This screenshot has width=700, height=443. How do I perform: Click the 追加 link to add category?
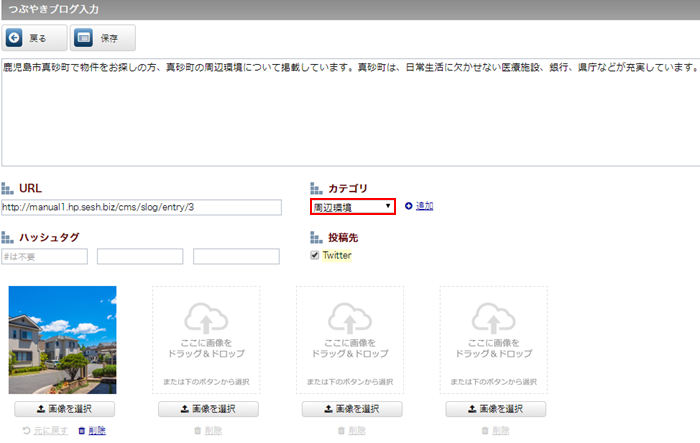pyautogui.click(x=424, y=206)
